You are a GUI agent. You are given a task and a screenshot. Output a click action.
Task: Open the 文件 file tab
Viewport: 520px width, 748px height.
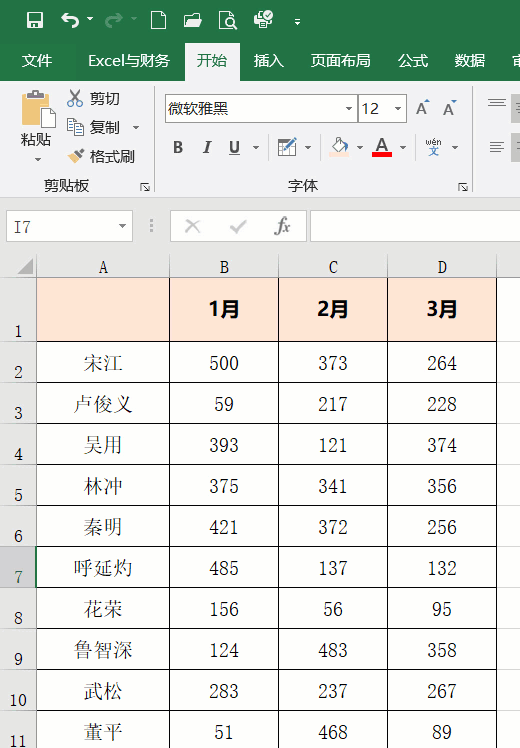37,61
